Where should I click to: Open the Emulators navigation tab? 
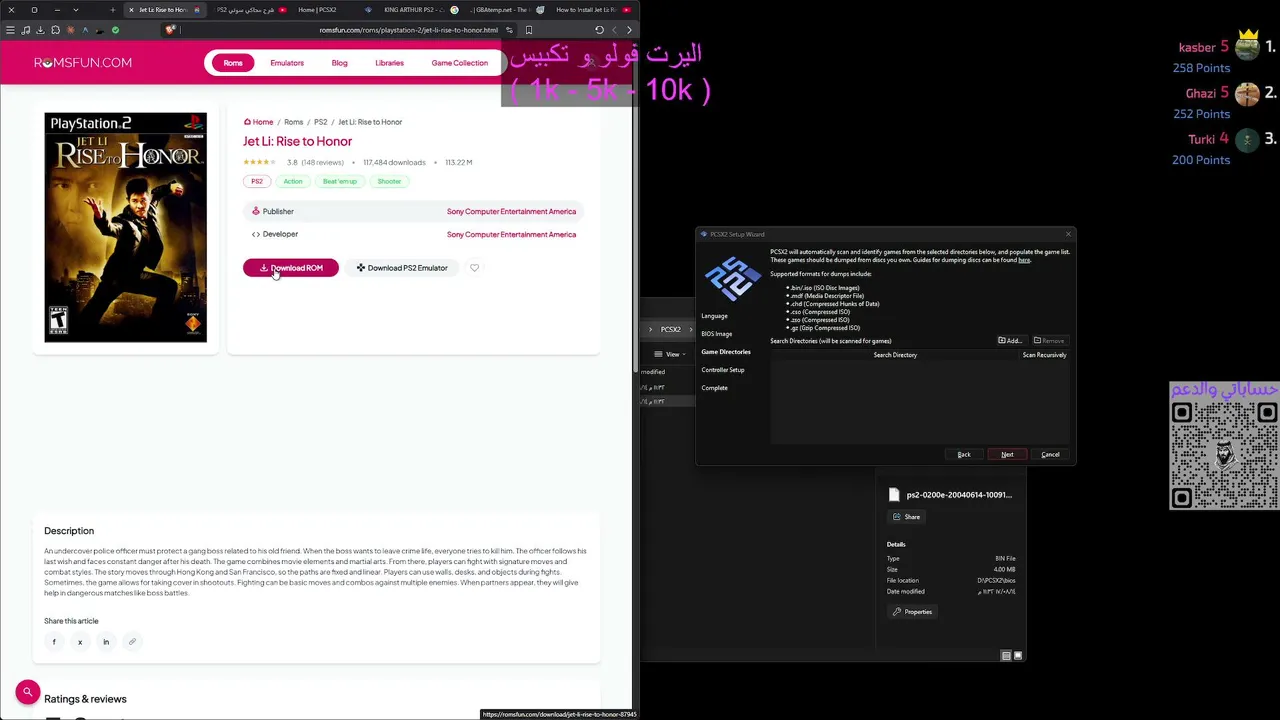287,63
